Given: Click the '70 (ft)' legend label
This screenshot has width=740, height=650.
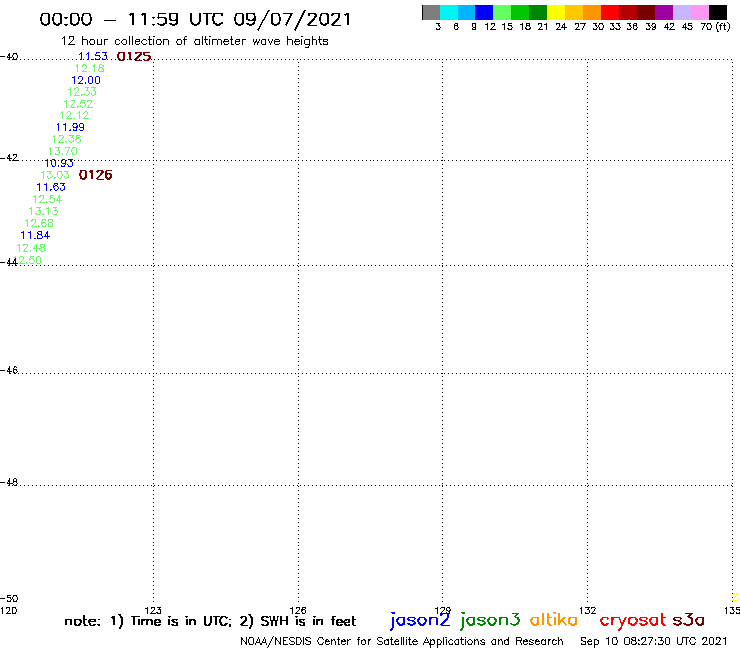Looking at the screenshot, I should (715, 27).
